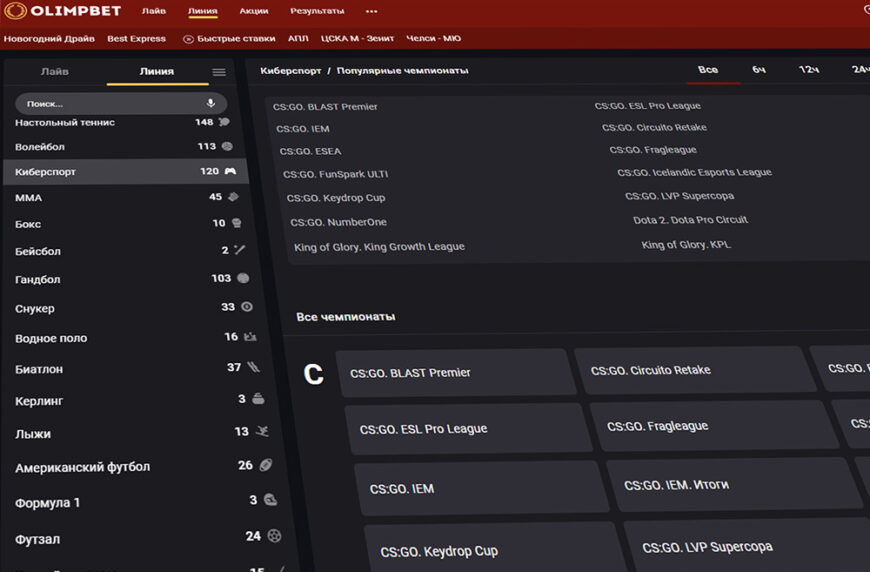This screenshot has height=572, width=870.
Task: Select the 6ч time filter tab
Action: point(758,70)
